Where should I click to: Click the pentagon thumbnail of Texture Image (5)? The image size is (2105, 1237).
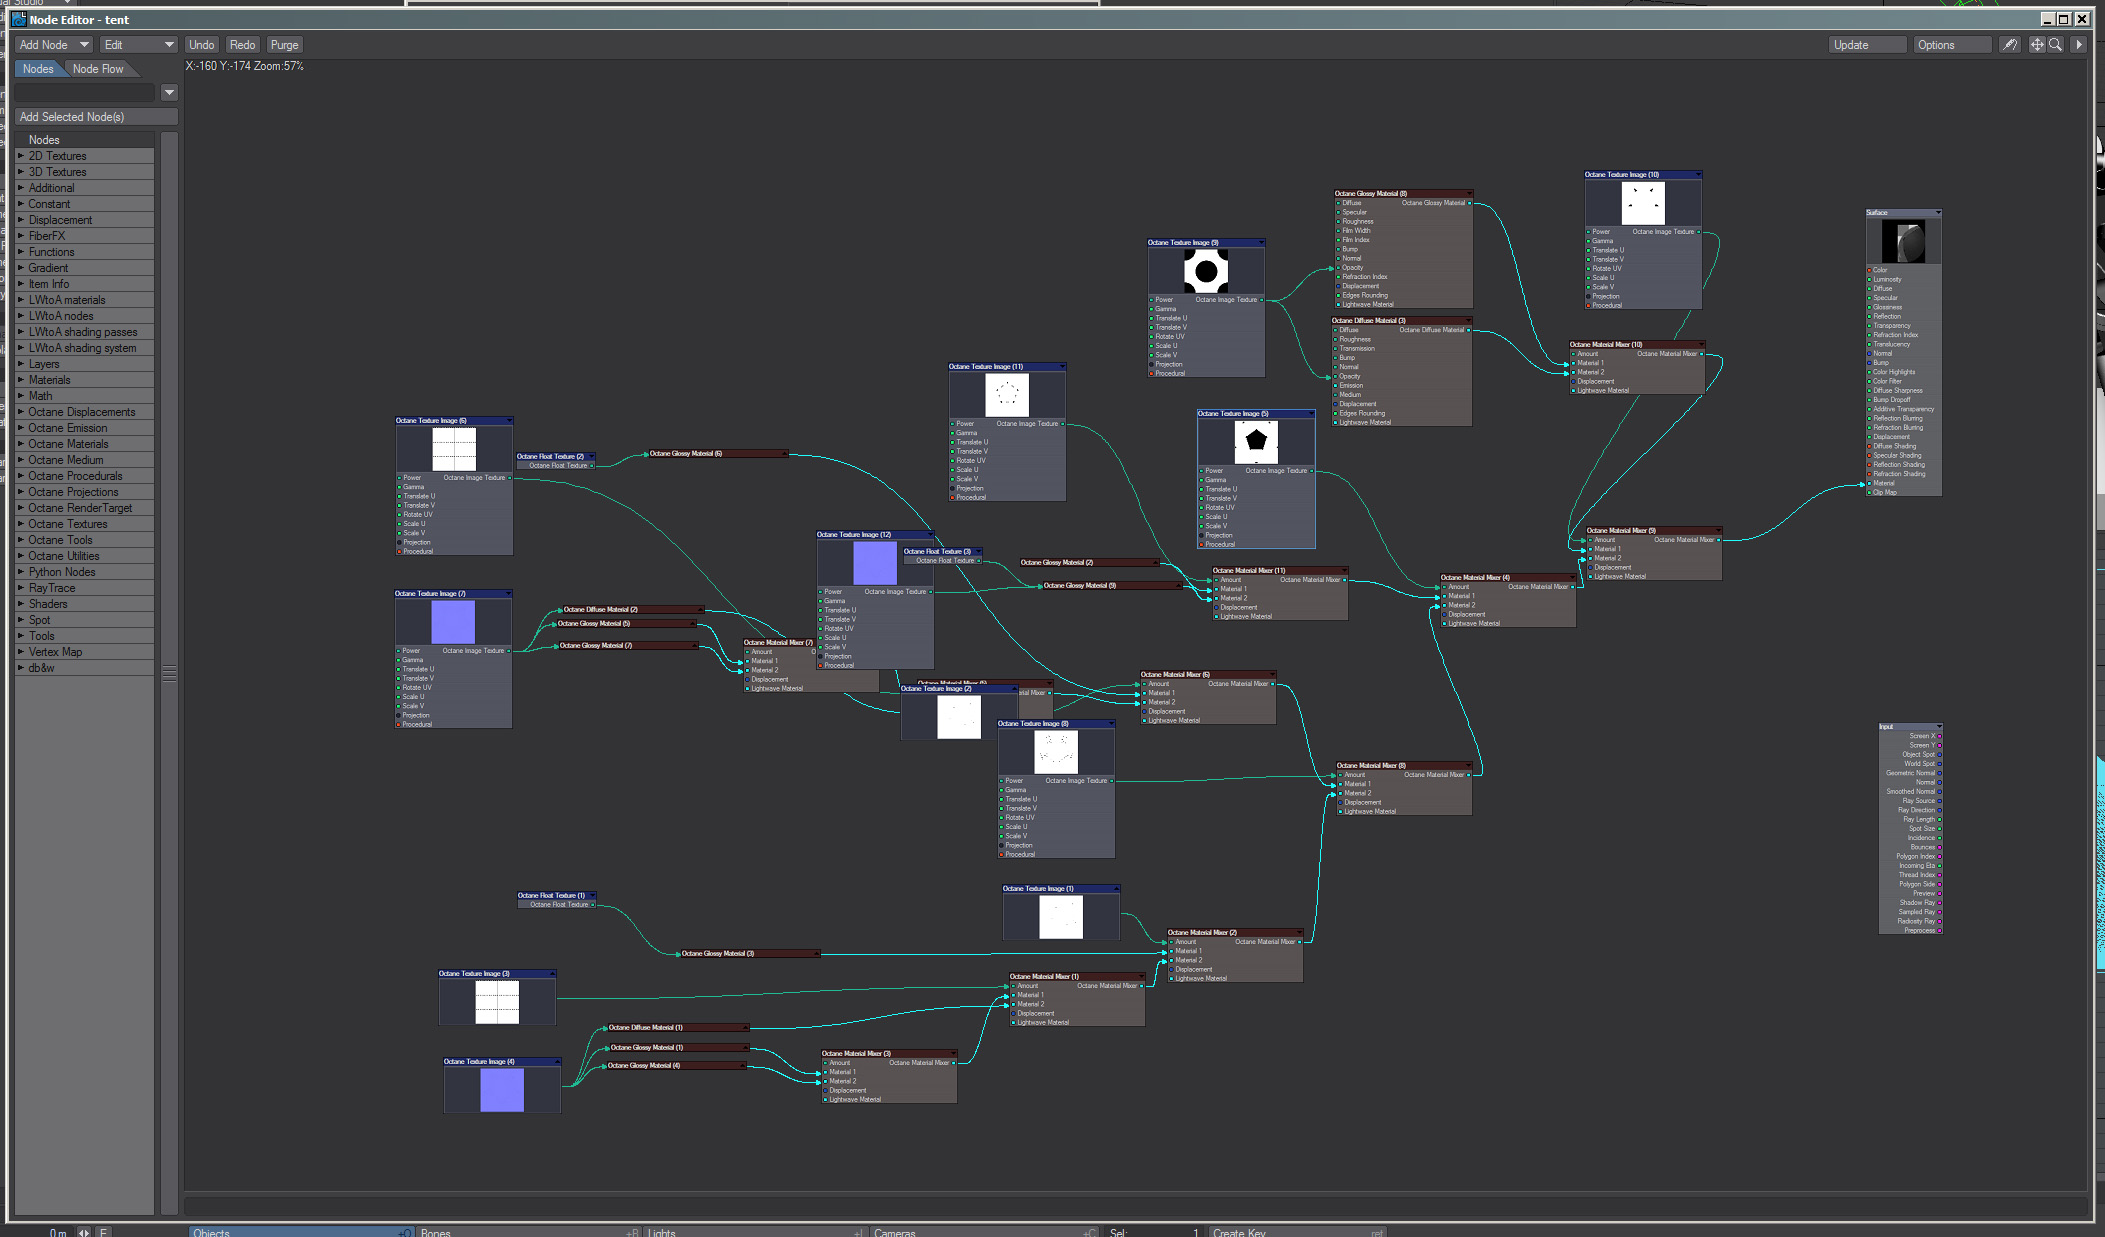click(1256, 442)
